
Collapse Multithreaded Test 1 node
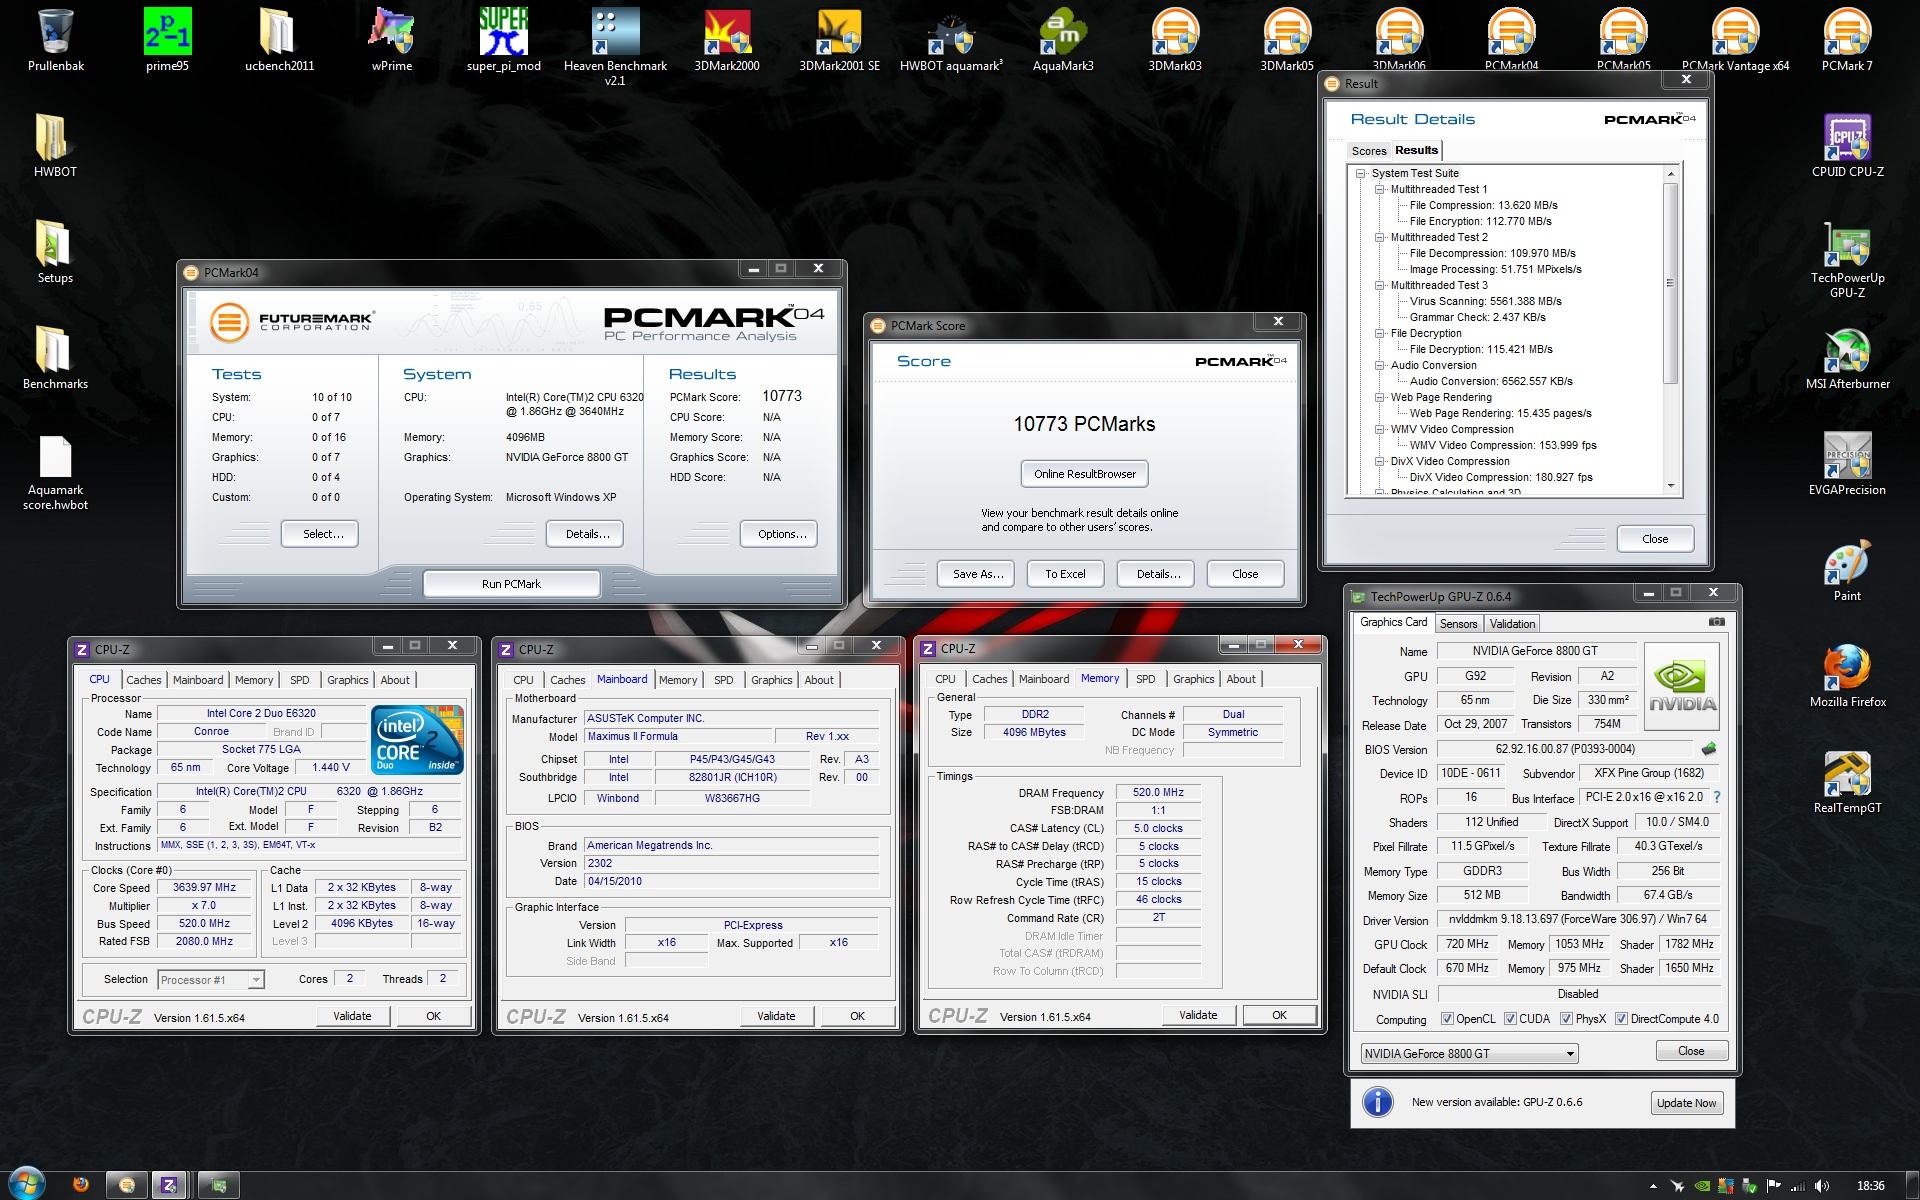[x=1380, y=189]
